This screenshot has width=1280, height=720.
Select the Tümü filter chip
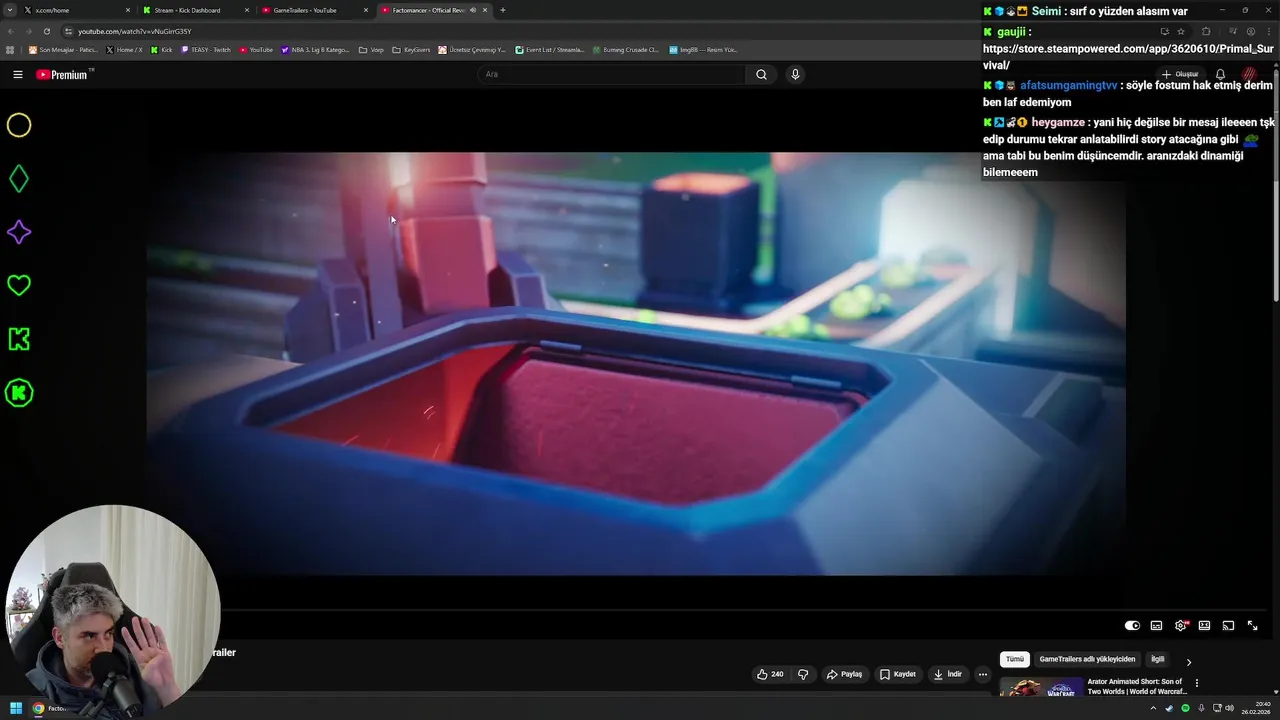1015,660
